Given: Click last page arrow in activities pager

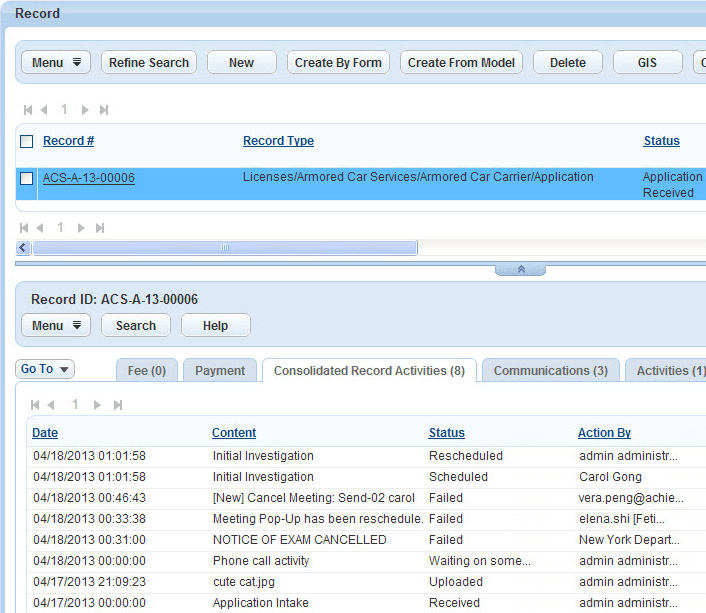Looking at the screenshot, I should pos(117,405).
